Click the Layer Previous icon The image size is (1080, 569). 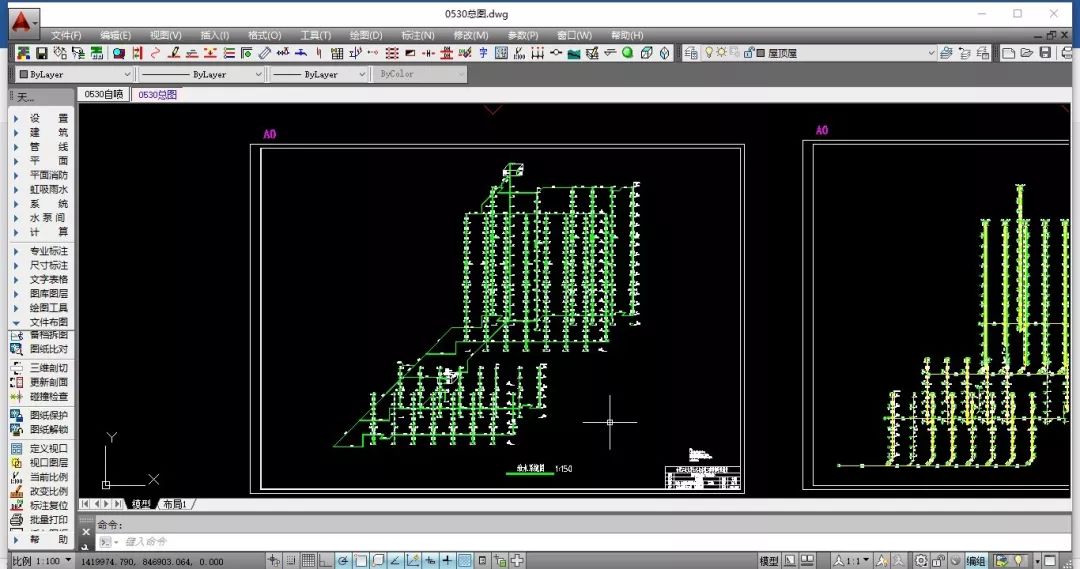[x=964, y=53]
